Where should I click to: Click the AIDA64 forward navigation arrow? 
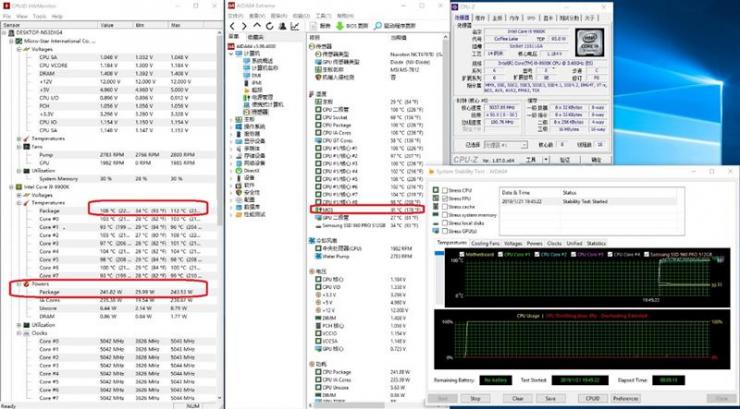point(244,26)
